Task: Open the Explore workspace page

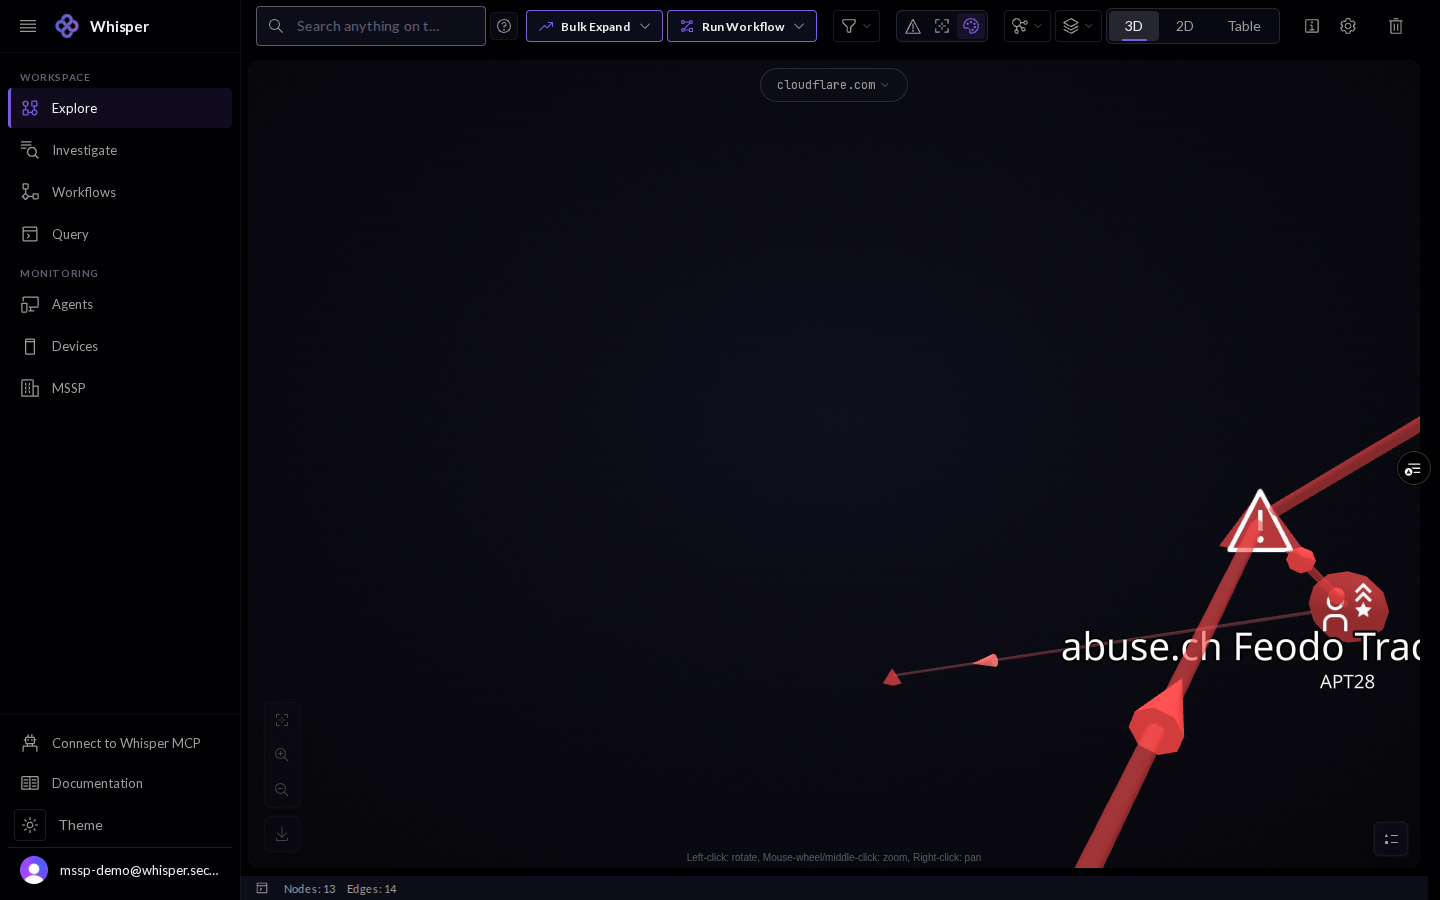Action: coord(120,108)
